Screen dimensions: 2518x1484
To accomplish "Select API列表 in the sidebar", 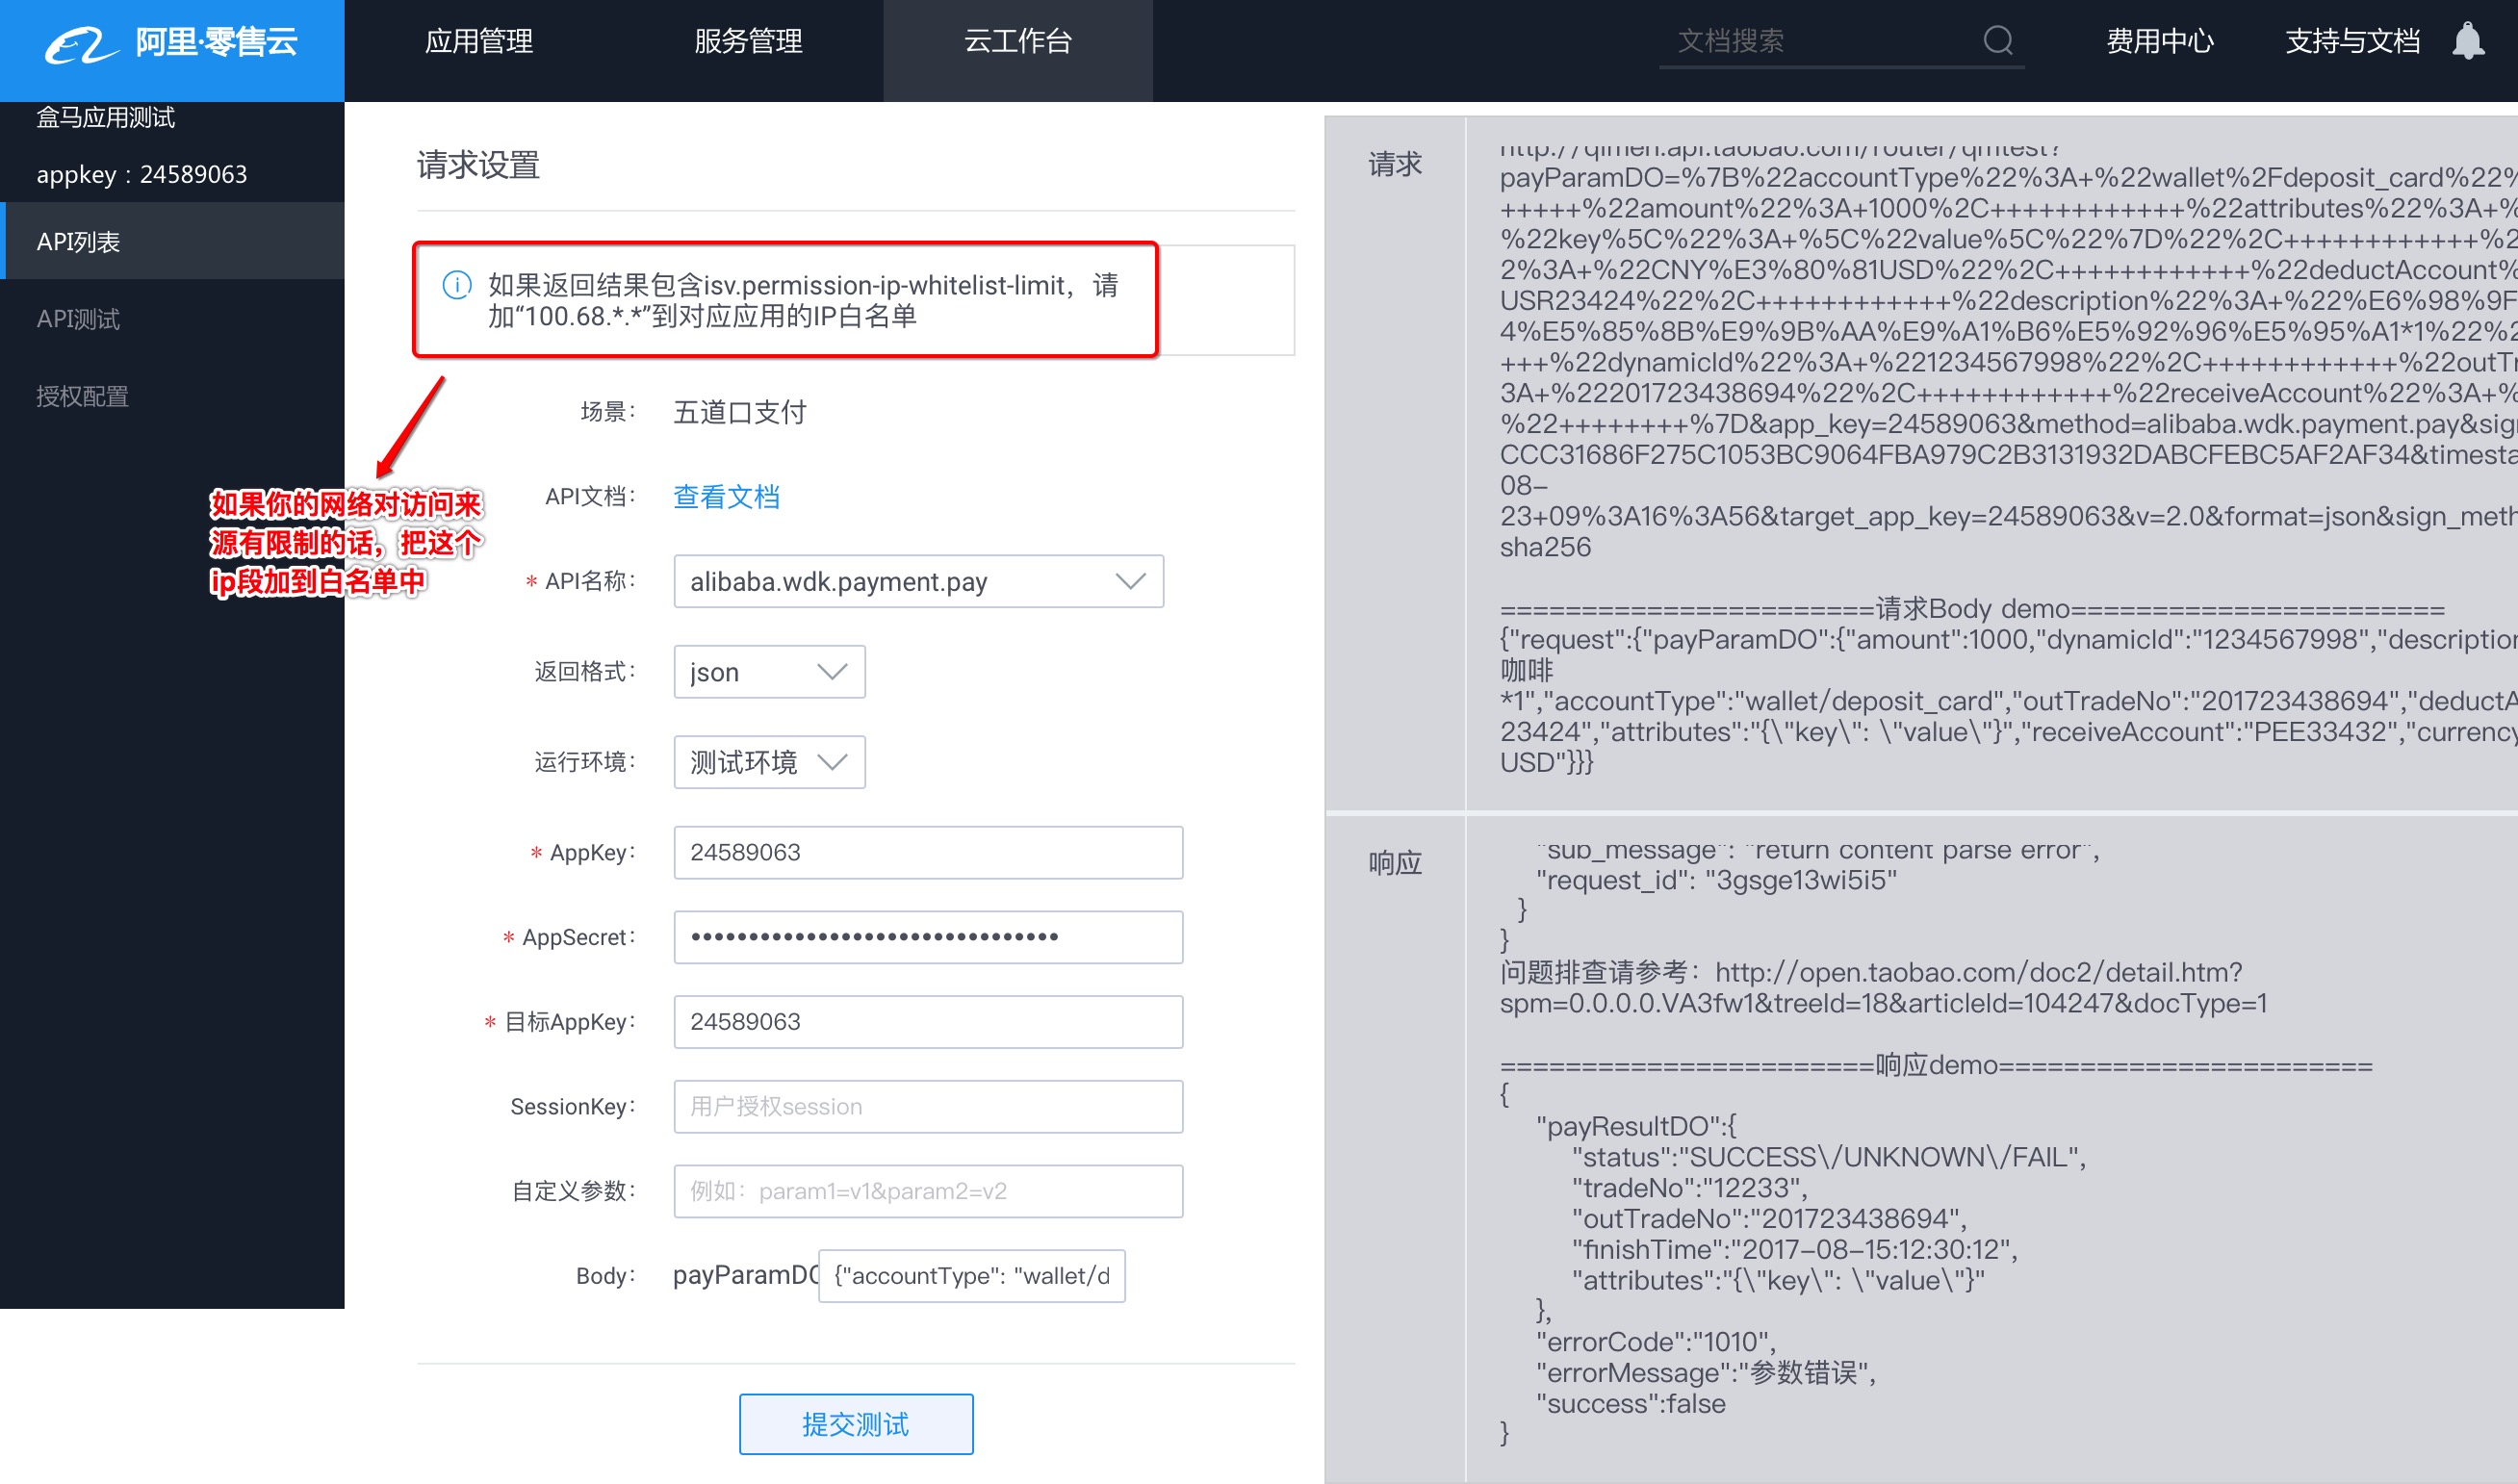I will [x=78, y=241].
